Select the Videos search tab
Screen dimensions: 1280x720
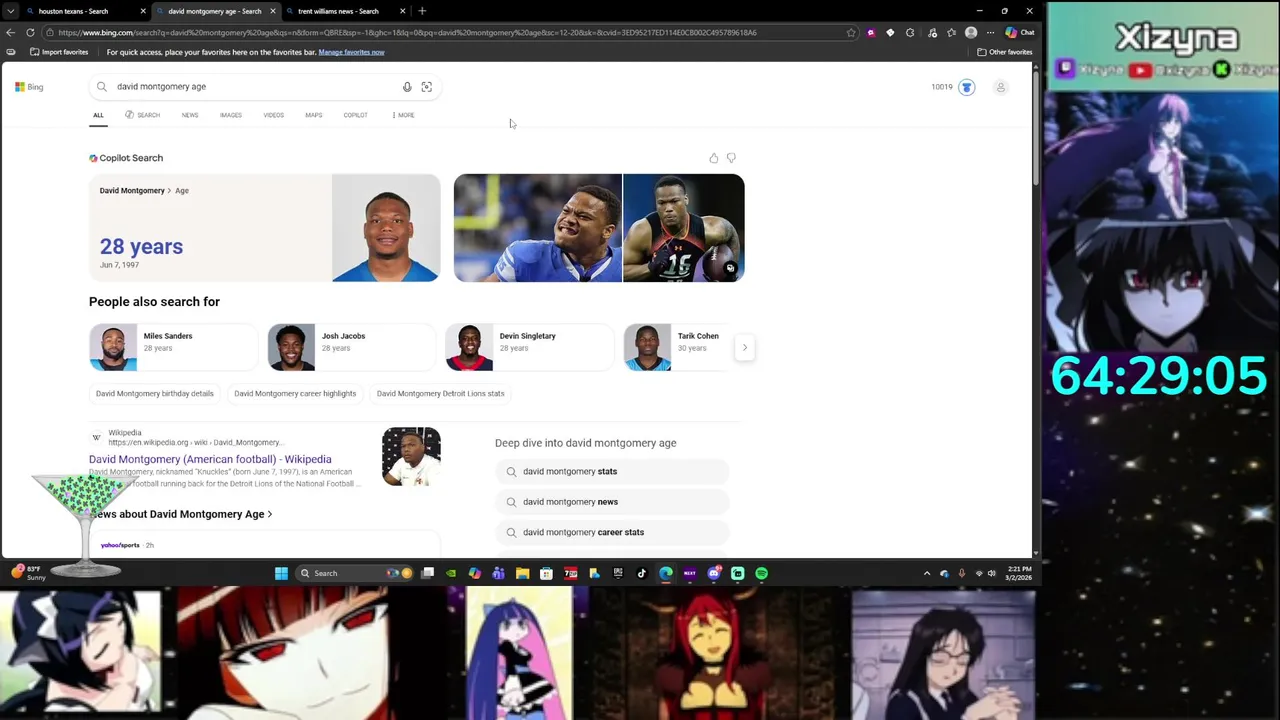click(273, 115)
